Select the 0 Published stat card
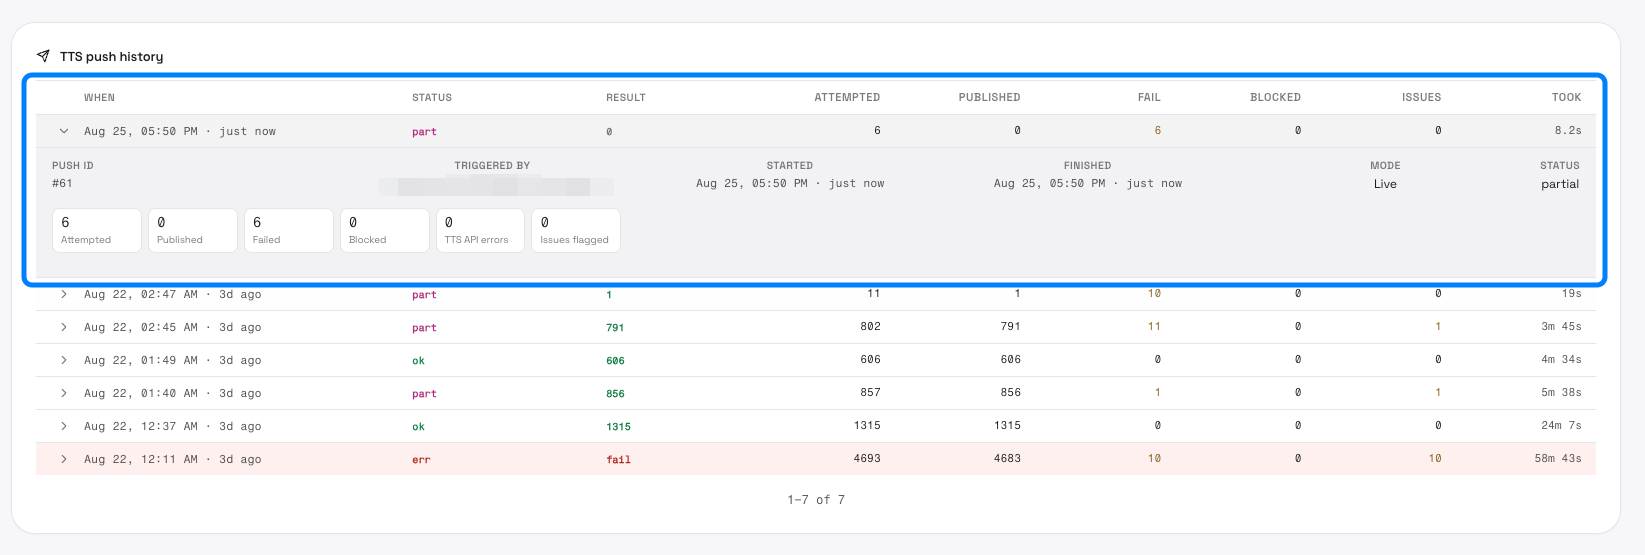The image size is (1645, 555). click(193, 231)
